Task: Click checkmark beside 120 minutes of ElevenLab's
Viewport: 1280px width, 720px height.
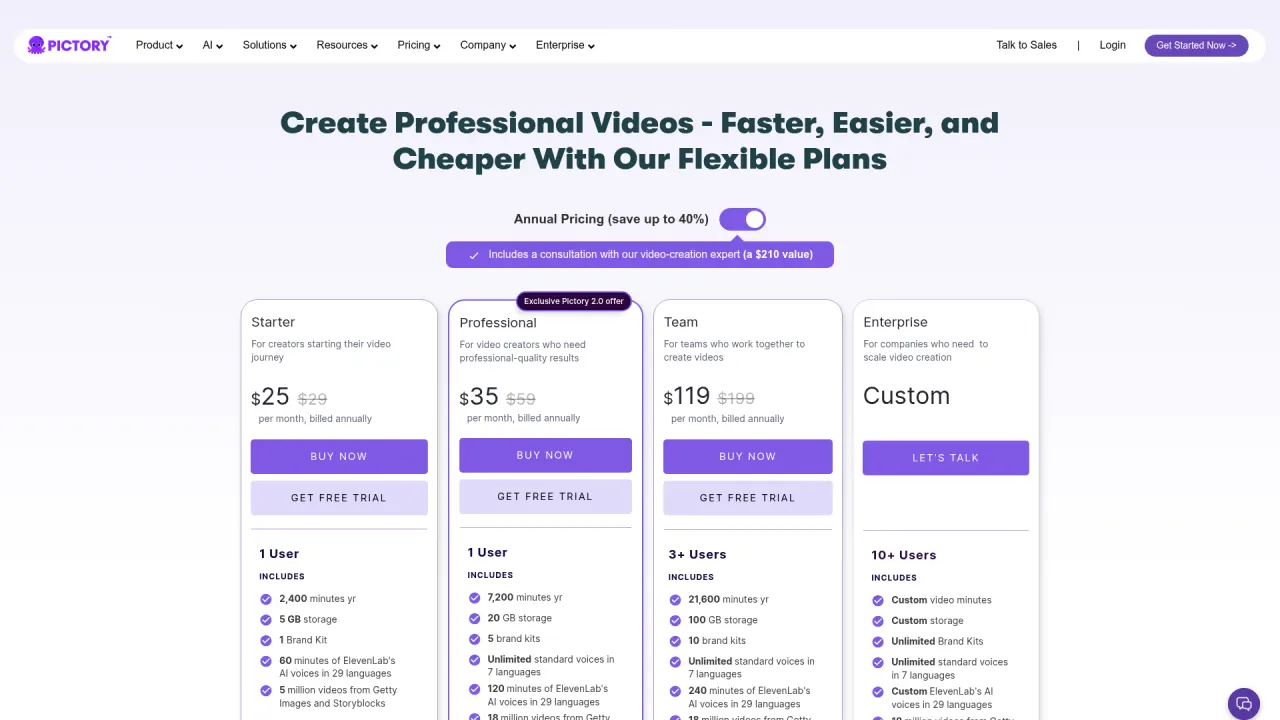Action: tap(474, 689)
